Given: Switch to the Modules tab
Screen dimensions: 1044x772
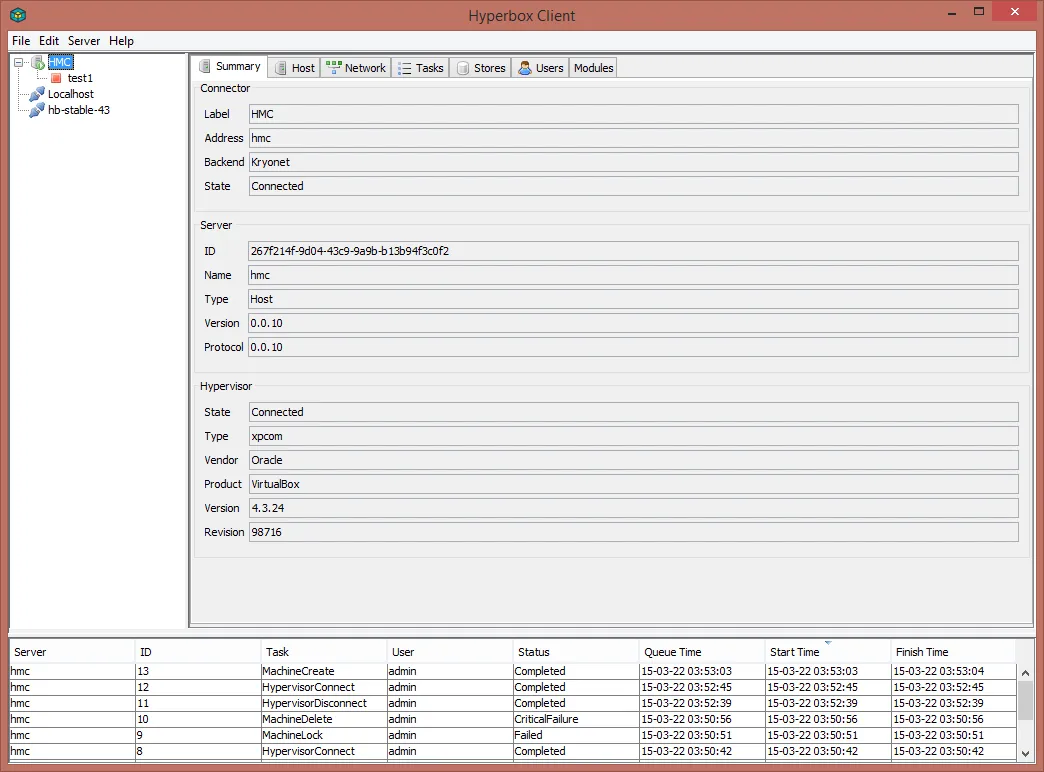Looking at the screenshot, I should point(593,67).
